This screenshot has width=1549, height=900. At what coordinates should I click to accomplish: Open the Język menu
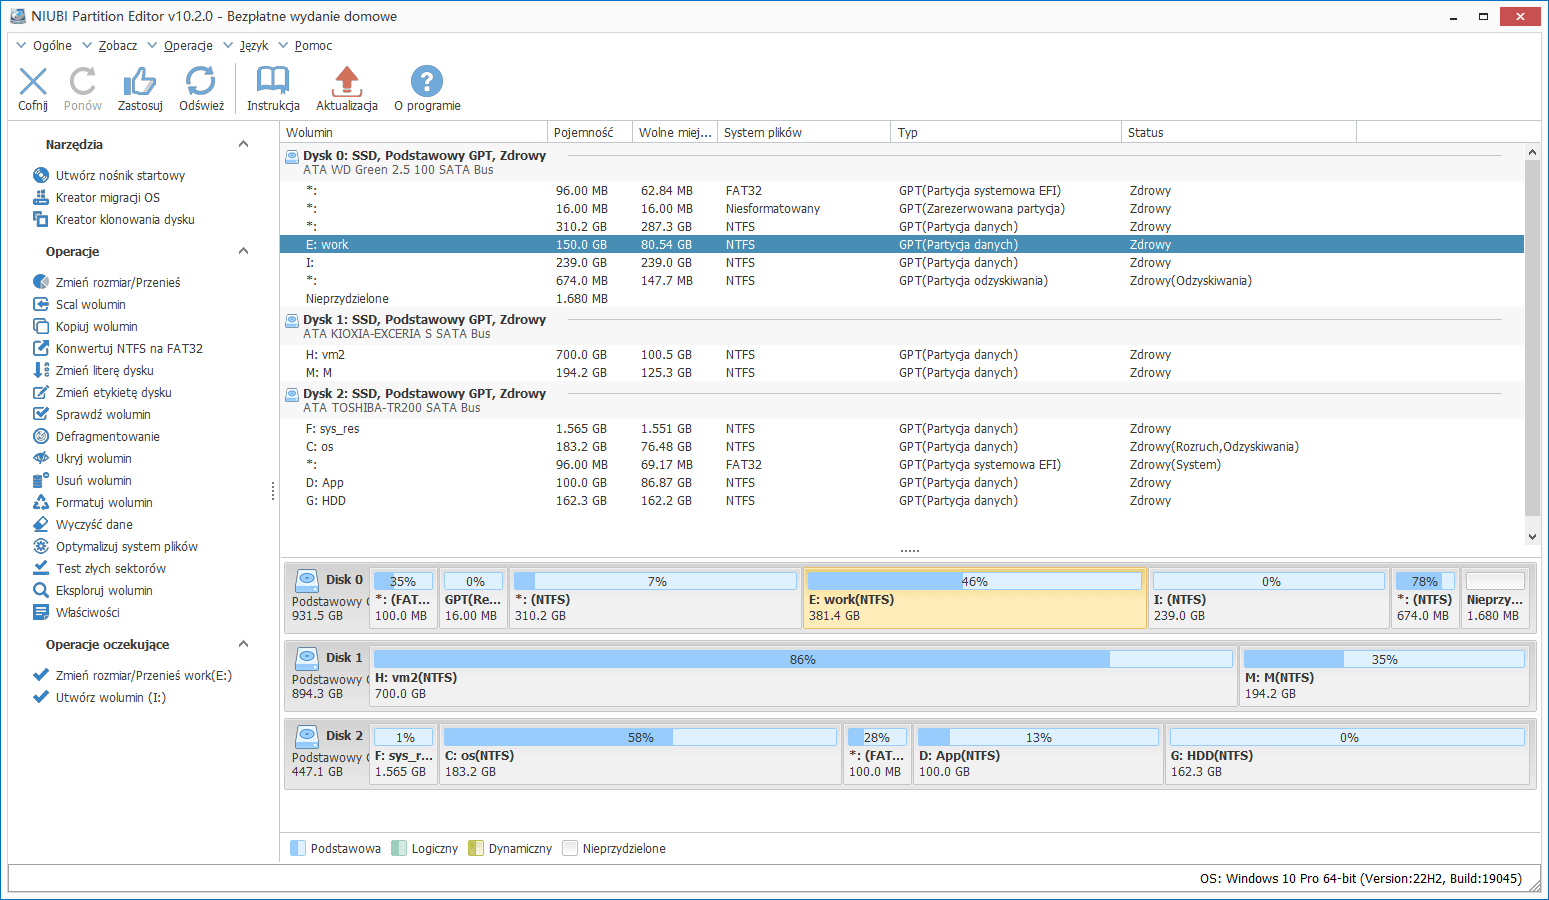(253, 46)
